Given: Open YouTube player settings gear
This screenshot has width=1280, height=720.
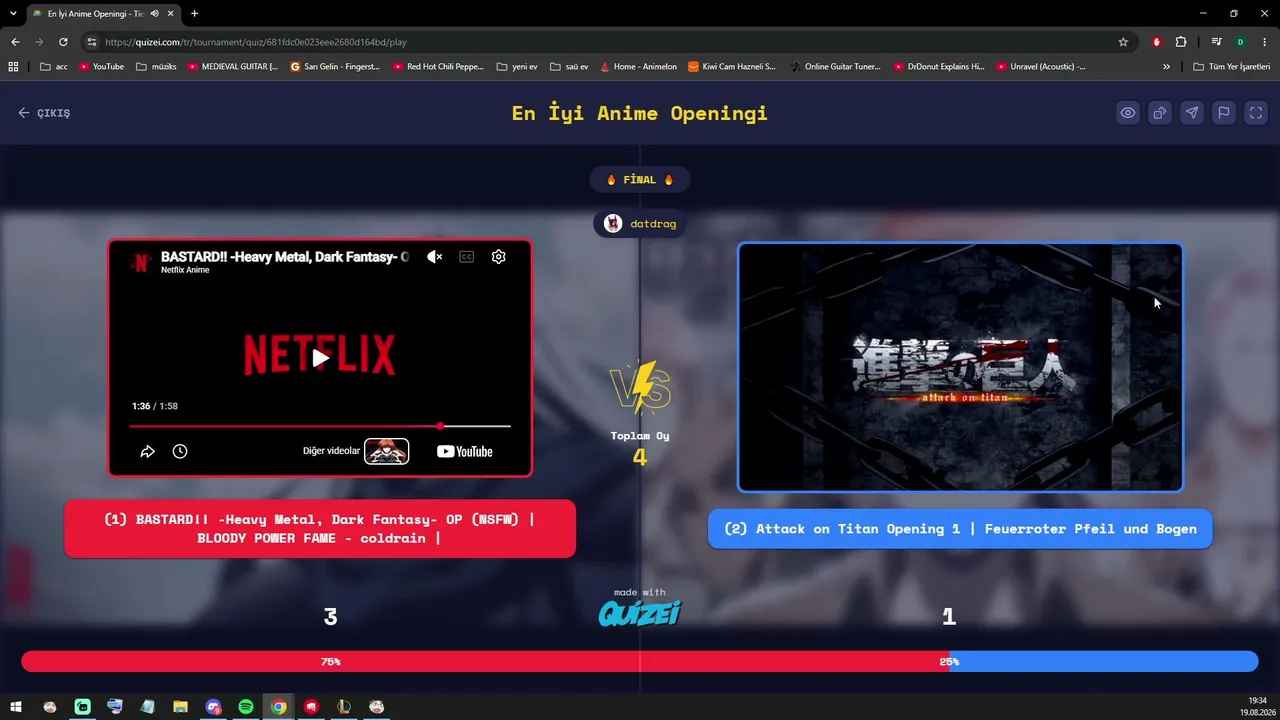Looking at the screenshot, I should [x=499, y=257].
